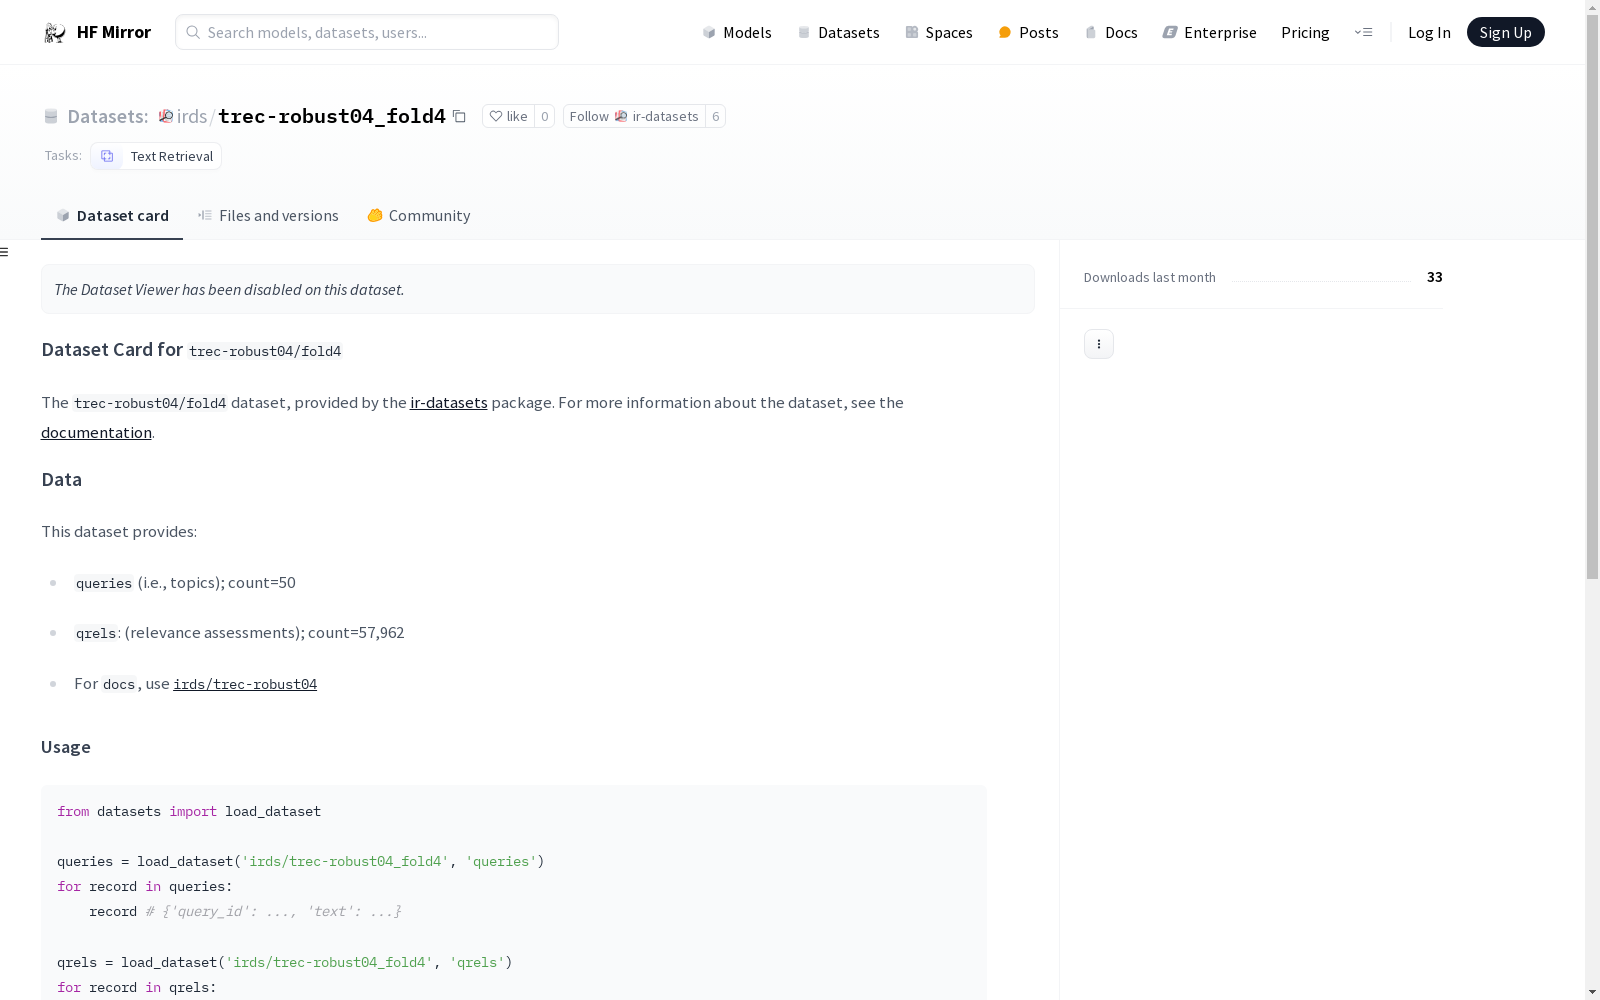1600x1000 pixels.
Task: Click scrollbar down arrow
Action: click(x=1592, y=992)
